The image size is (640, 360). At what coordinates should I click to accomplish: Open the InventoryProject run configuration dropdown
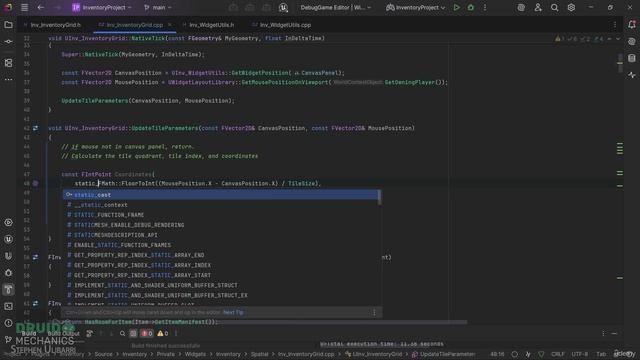416,7
